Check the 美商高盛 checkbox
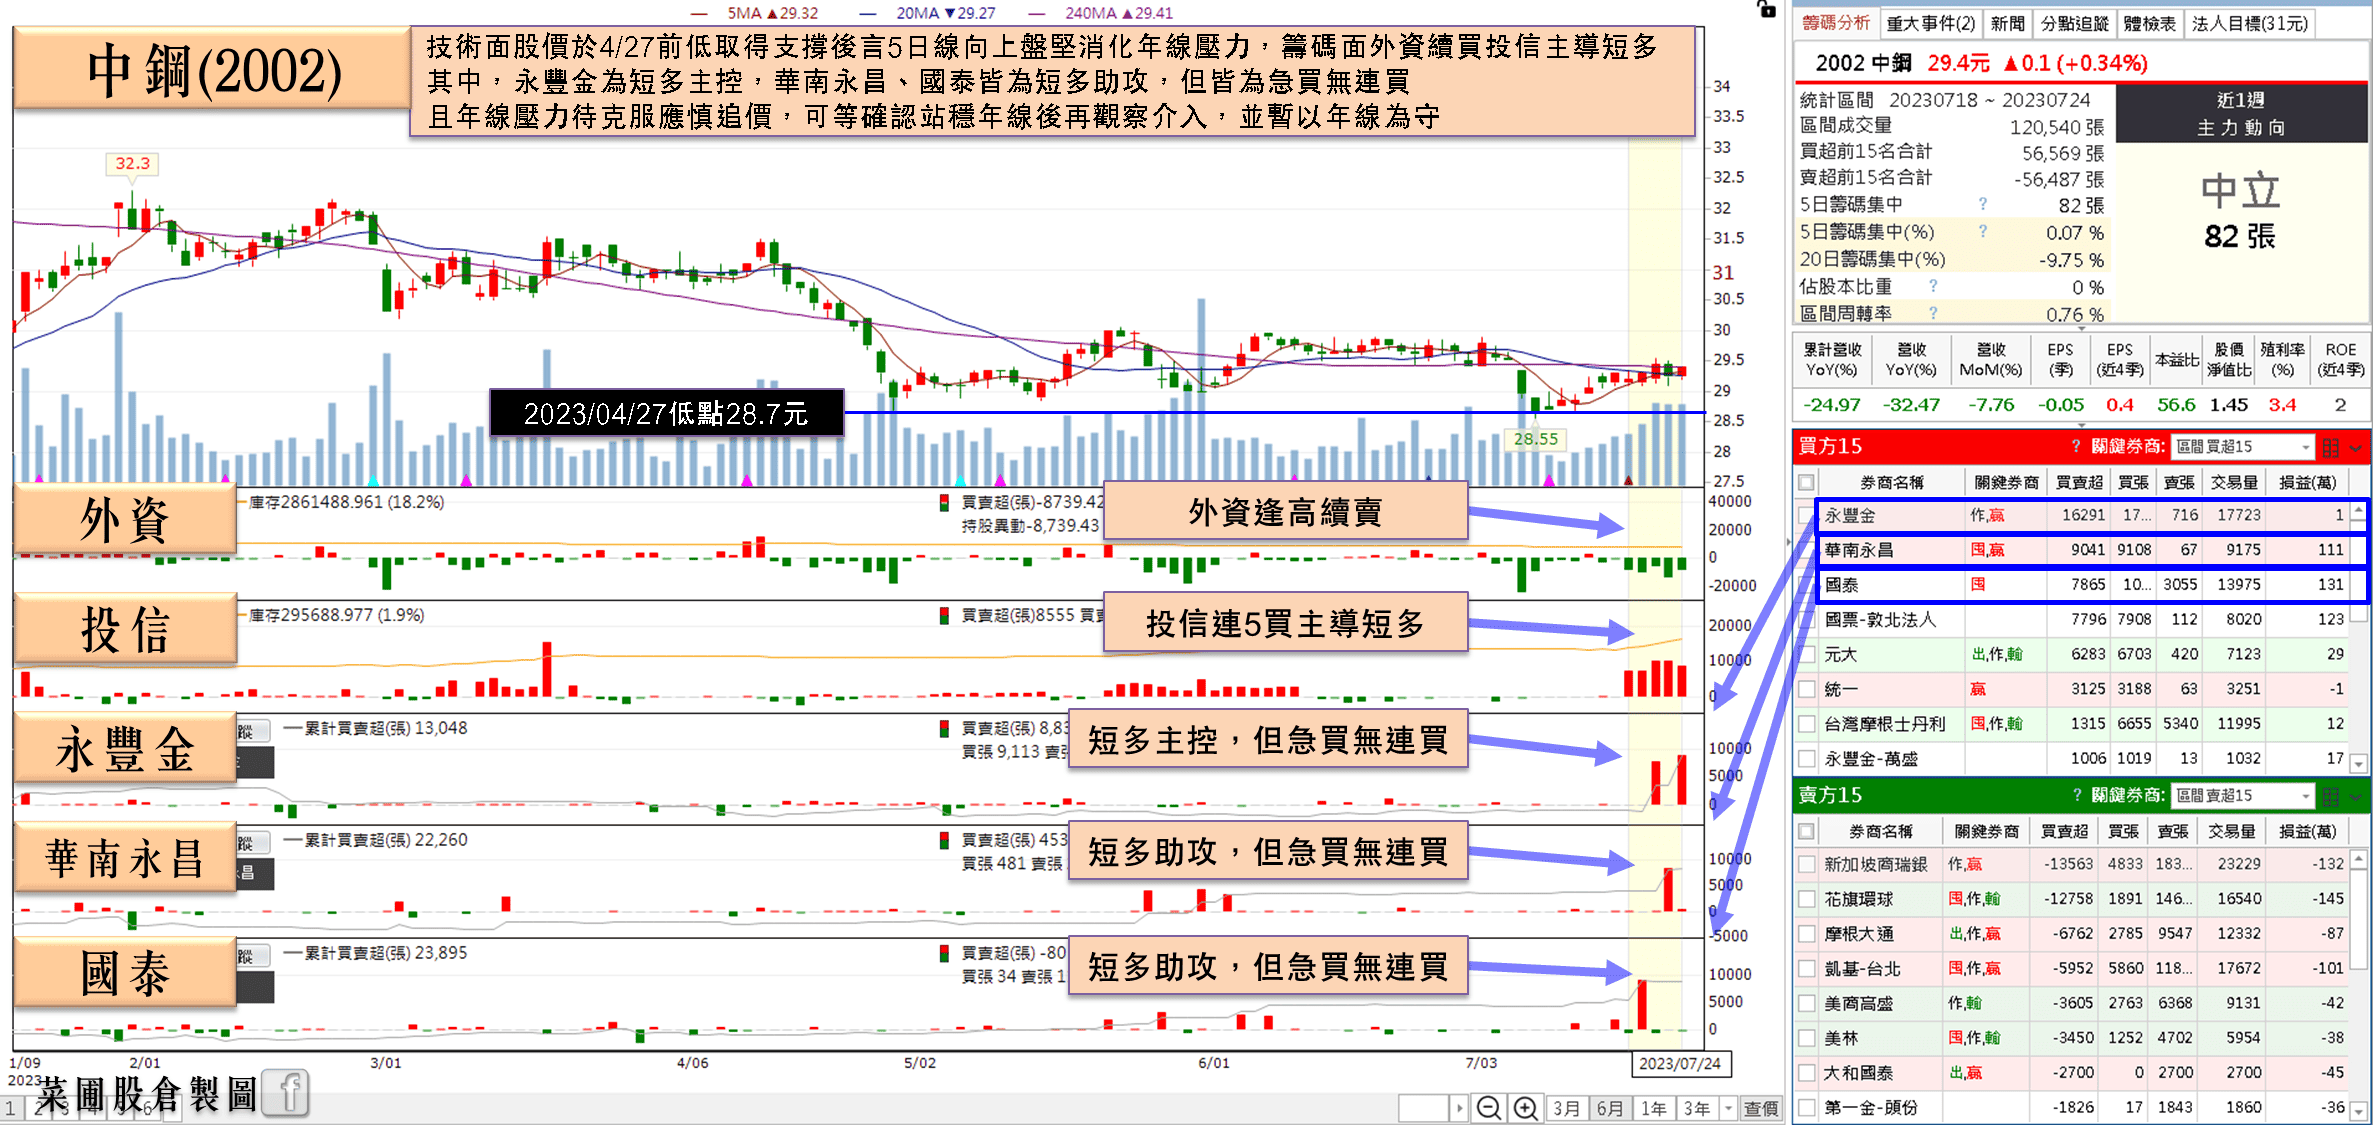The height and width of the screenshot is (1147, 2373). (x=1806, y=1003)
